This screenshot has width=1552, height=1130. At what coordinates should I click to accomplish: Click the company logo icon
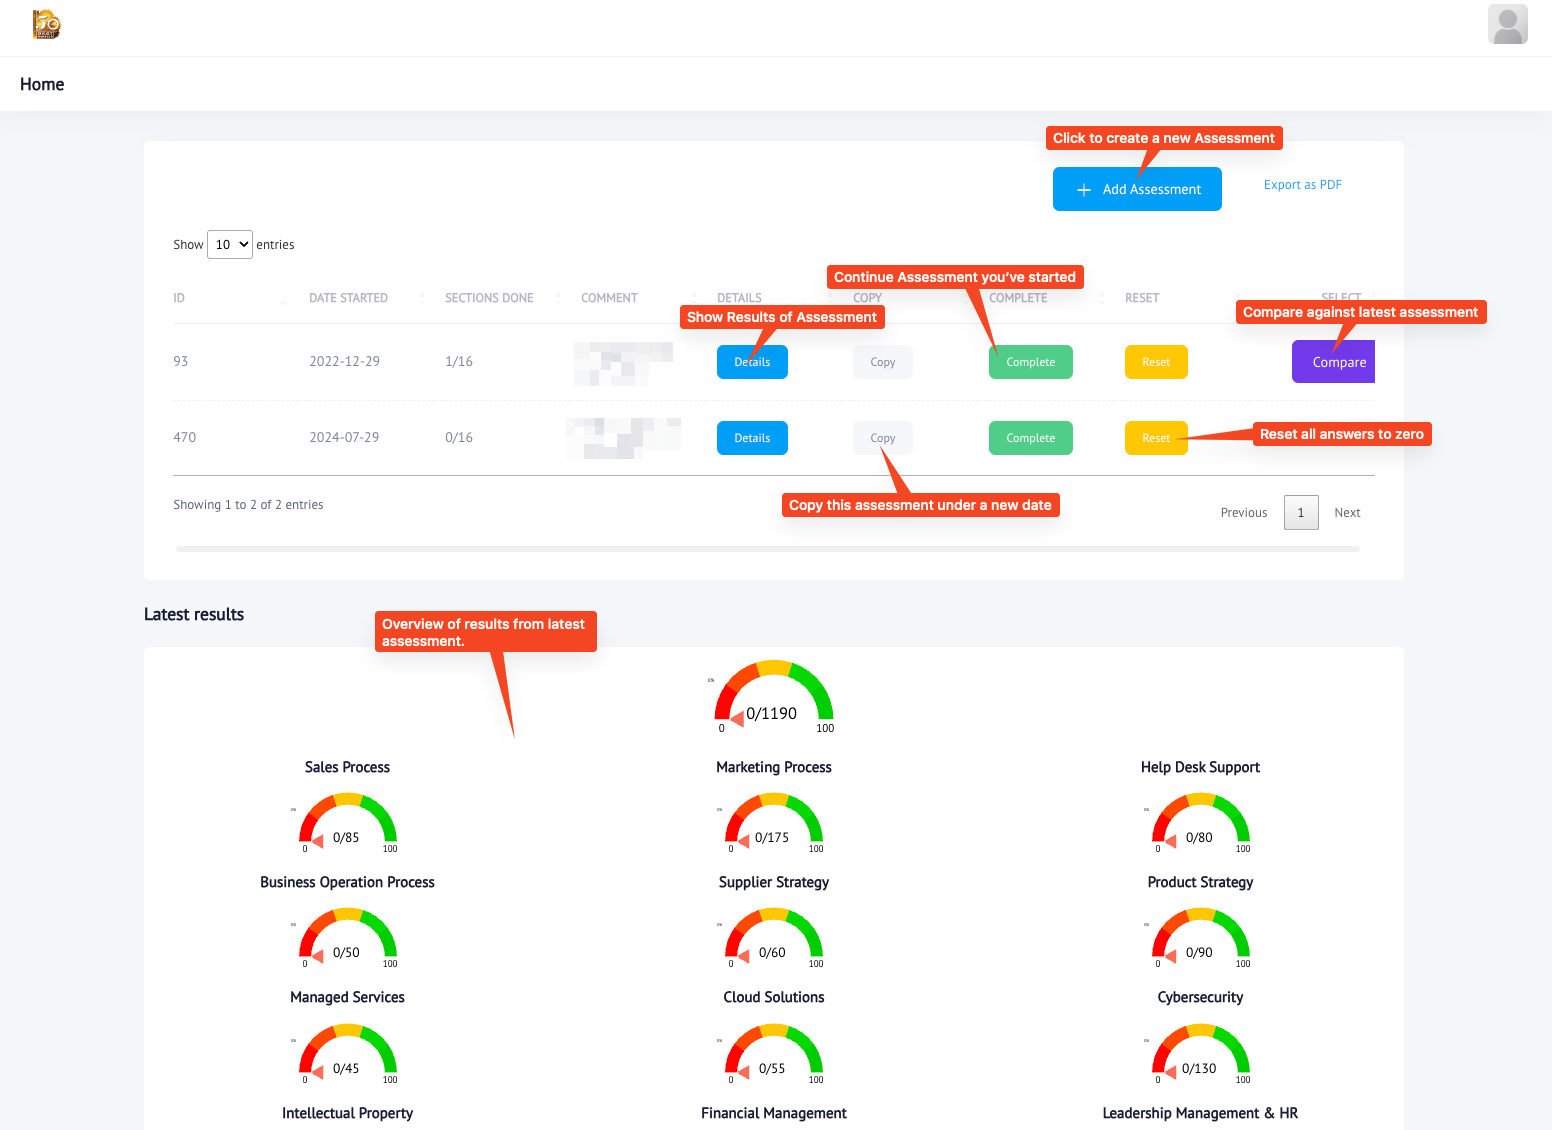46,24
